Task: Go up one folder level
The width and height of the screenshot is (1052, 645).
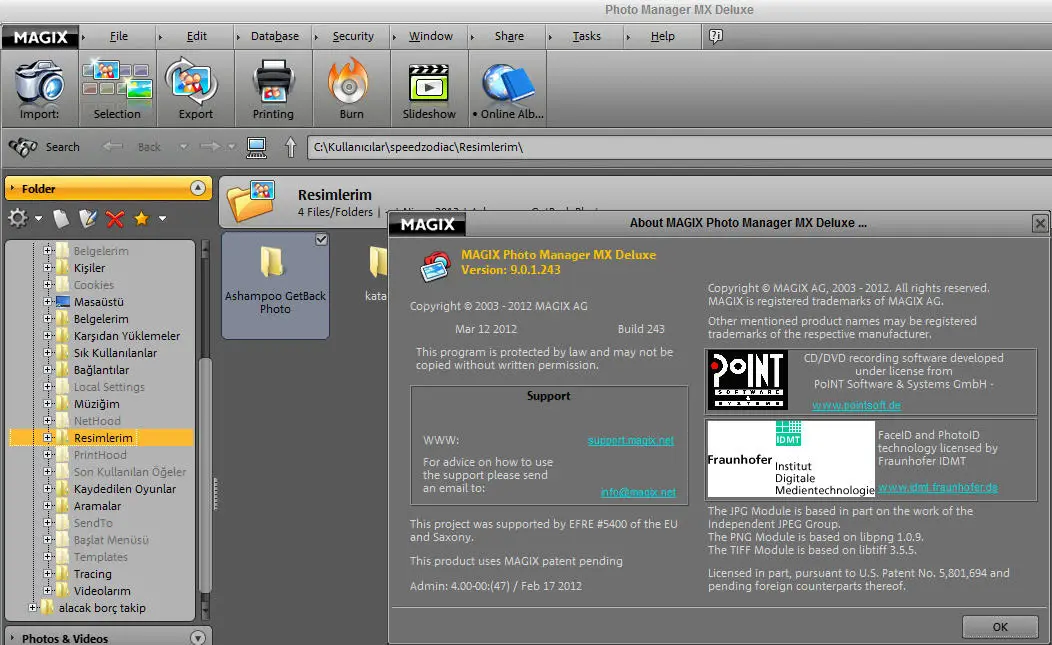Action: (x=291, y=147)
